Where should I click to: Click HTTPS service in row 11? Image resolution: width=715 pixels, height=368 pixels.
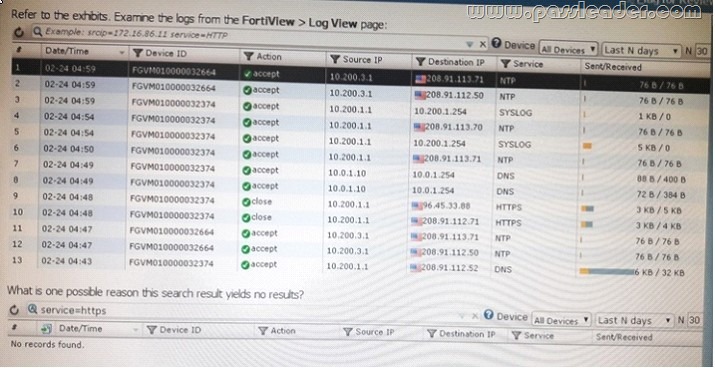(x=508, y=223)
